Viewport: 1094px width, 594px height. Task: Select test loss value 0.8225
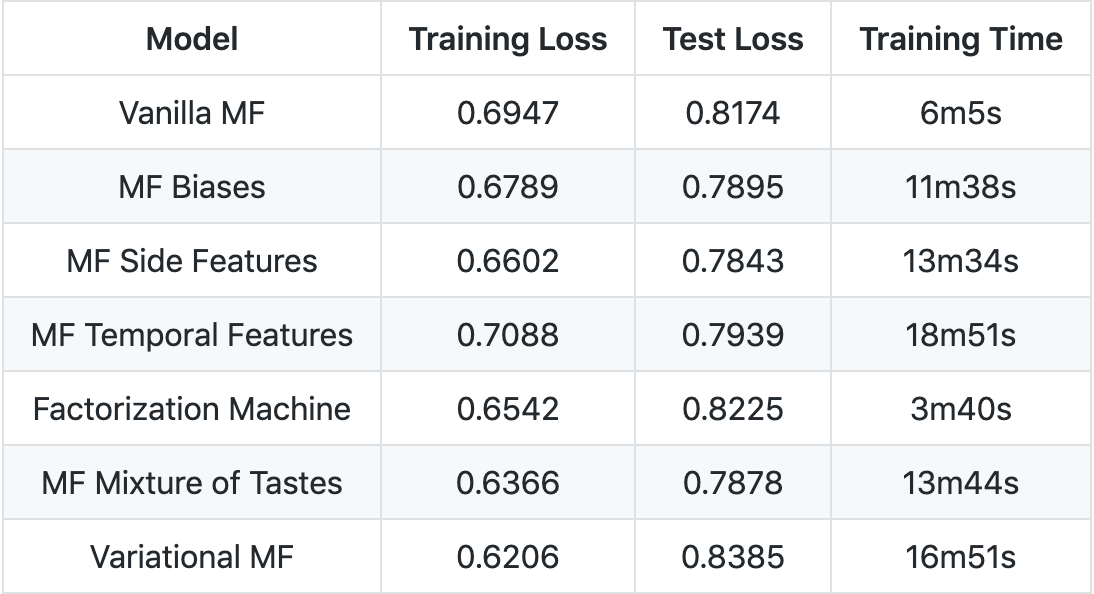733,409
